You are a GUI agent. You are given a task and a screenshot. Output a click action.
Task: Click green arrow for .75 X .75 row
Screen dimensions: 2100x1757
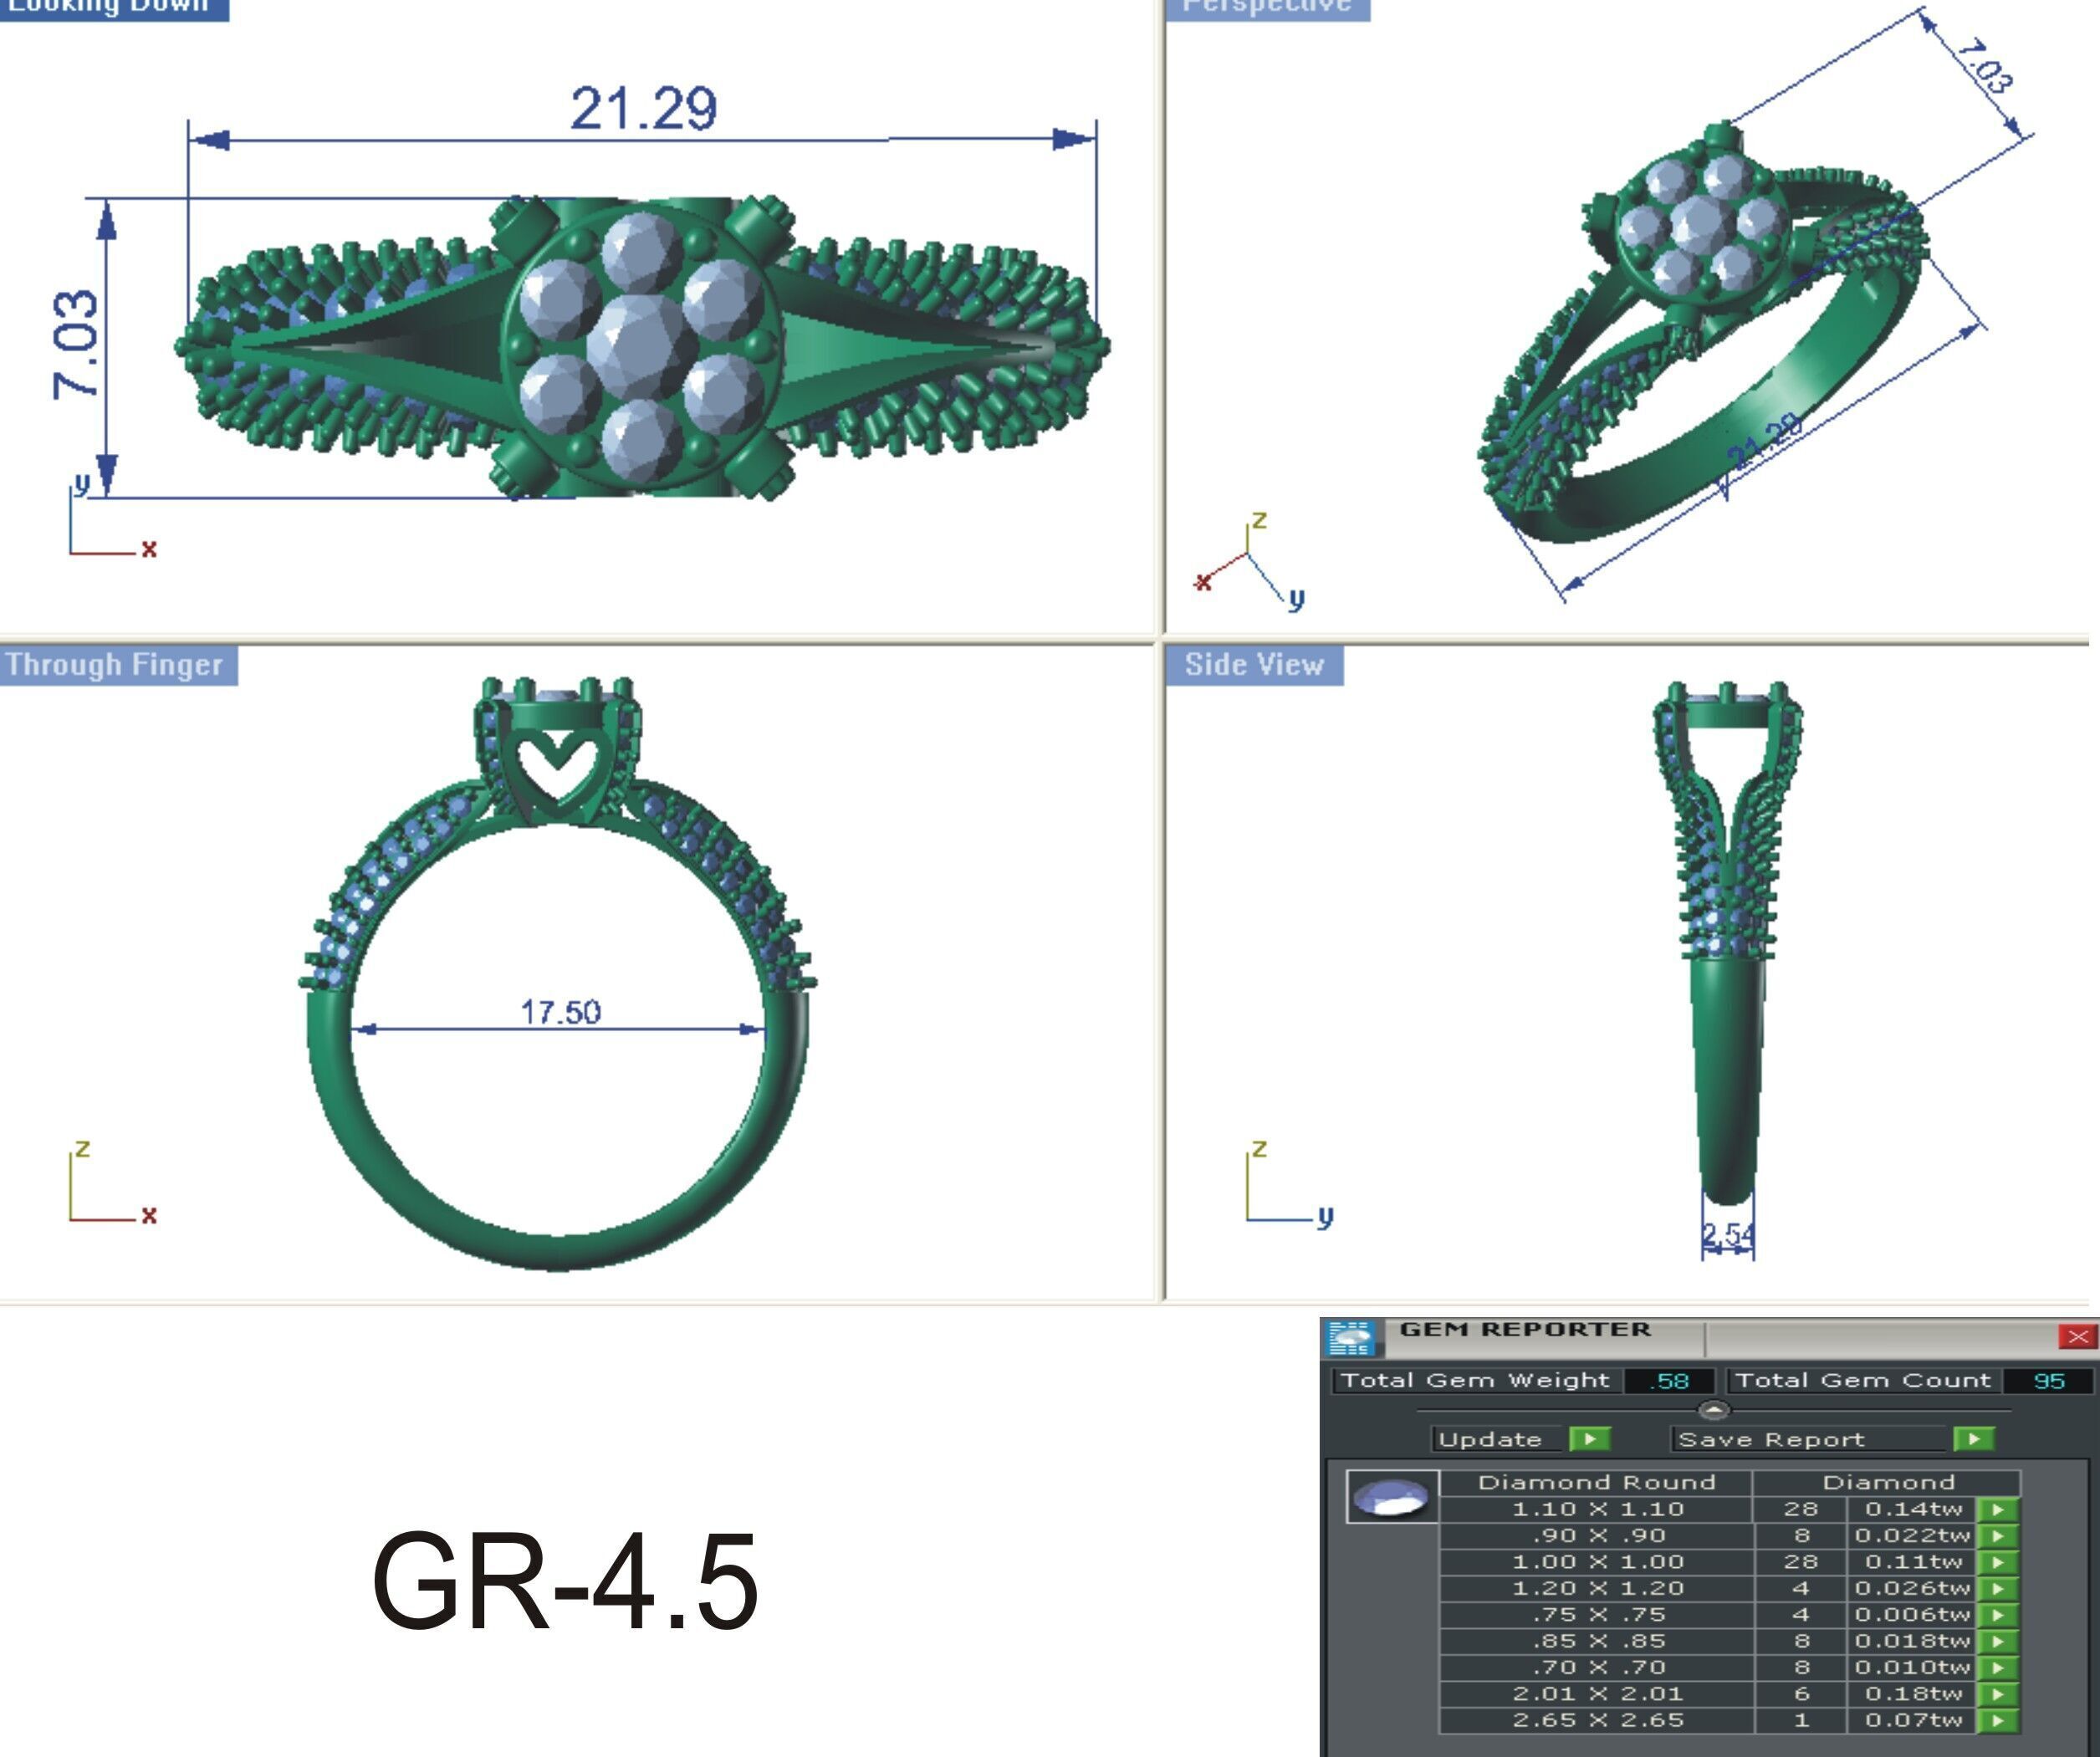(x=1998, y=1615)
